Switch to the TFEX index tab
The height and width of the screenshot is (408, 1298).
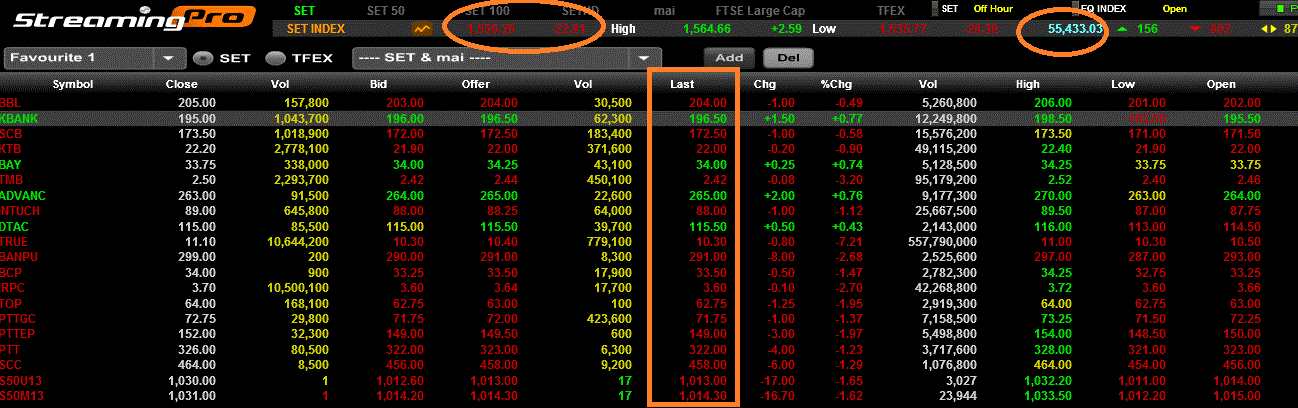click(x=891, y=10)
